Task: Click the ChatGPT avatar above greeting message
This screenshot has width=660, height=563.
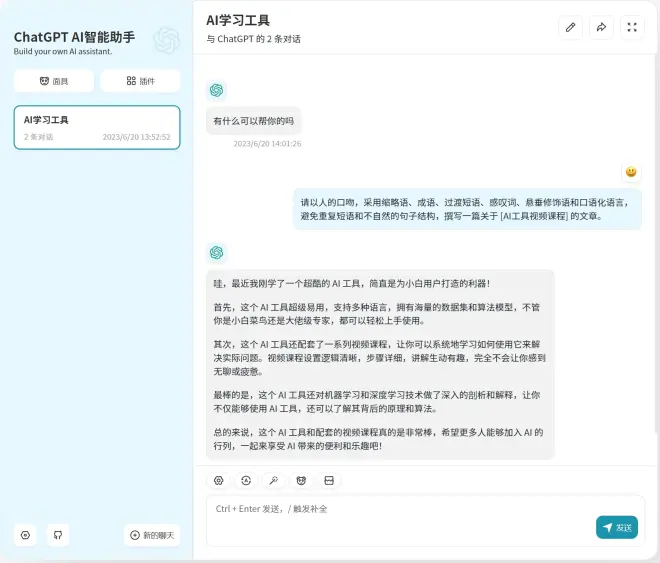Action: [216, 90]
